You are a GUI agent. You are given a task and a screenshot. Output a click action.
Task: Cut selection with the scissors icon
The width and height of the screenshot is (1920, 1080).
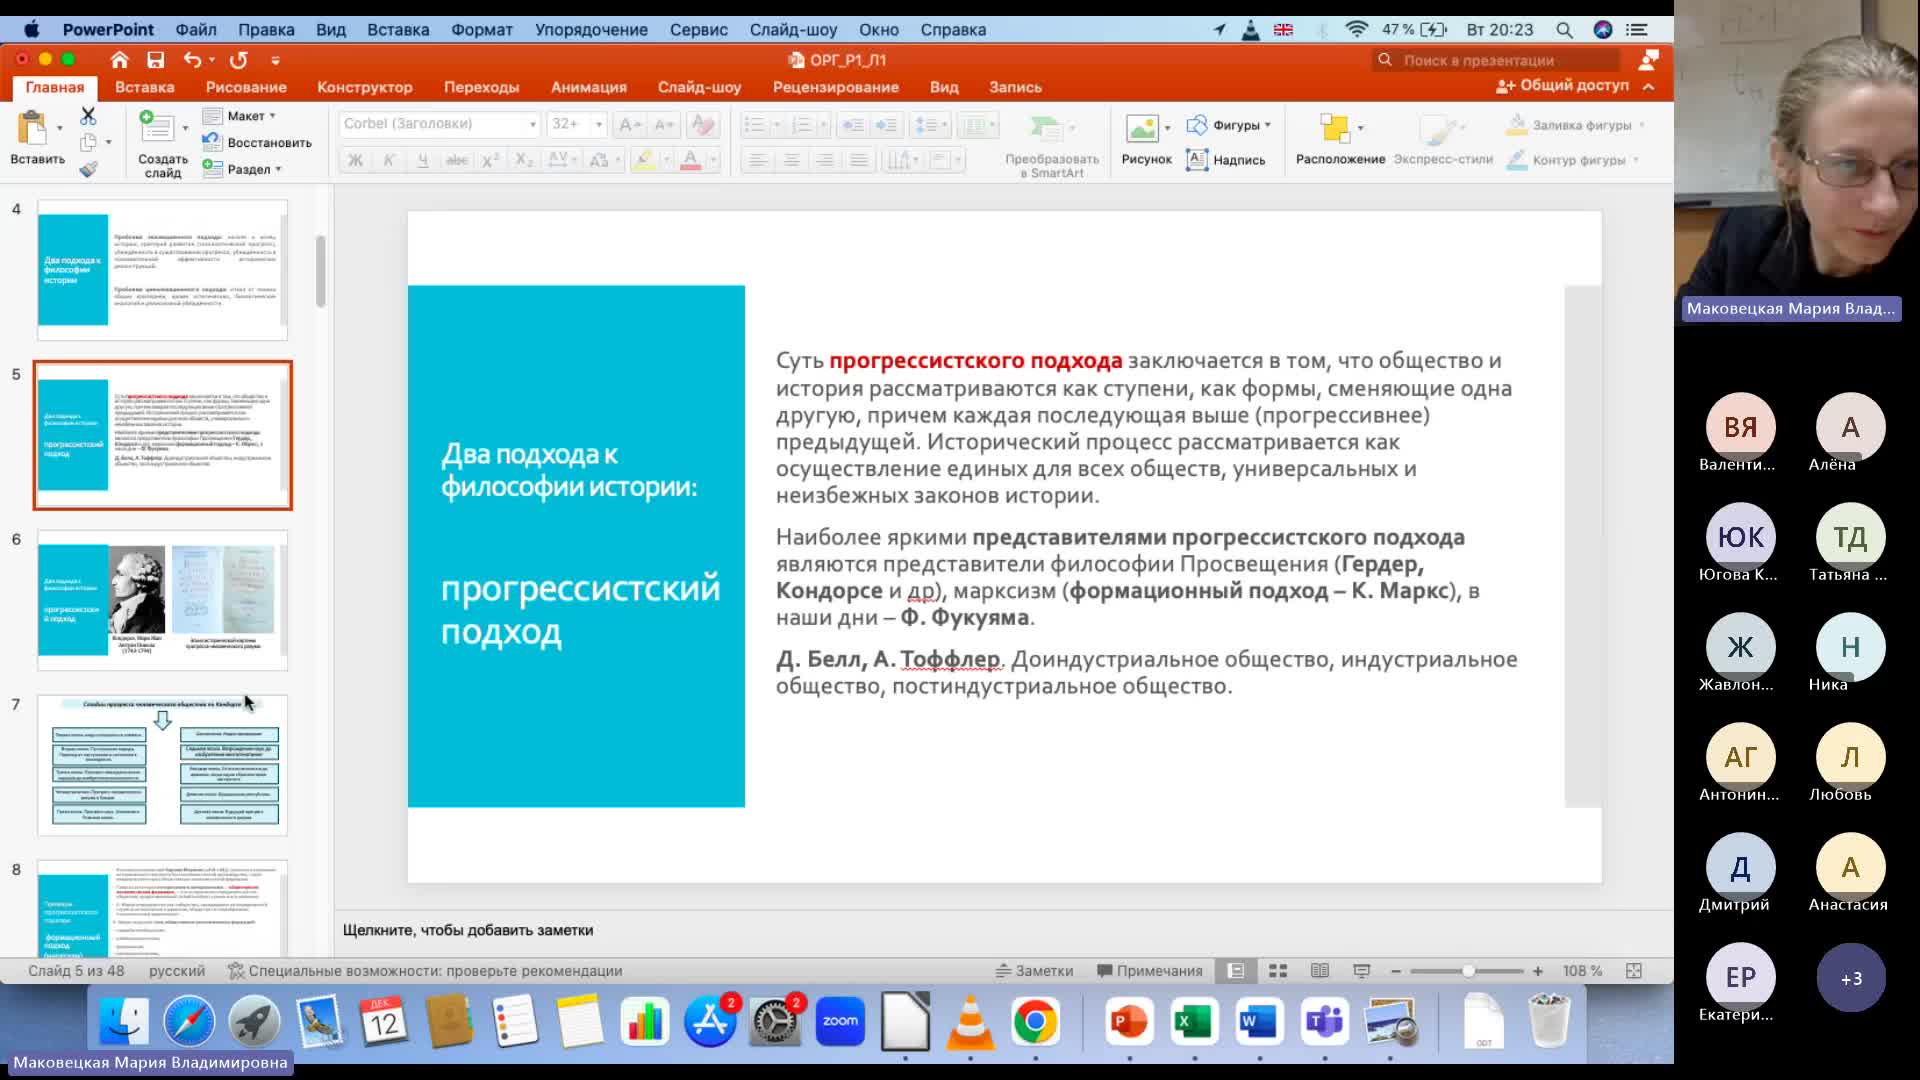[x=88, y=116]
